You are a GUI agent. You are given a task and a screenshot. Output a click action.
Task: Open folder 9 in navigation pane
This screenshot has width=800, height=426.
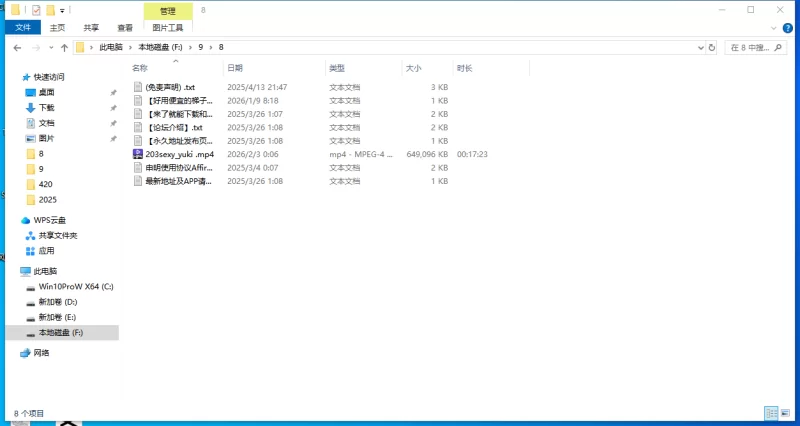[x=41, y=169]
